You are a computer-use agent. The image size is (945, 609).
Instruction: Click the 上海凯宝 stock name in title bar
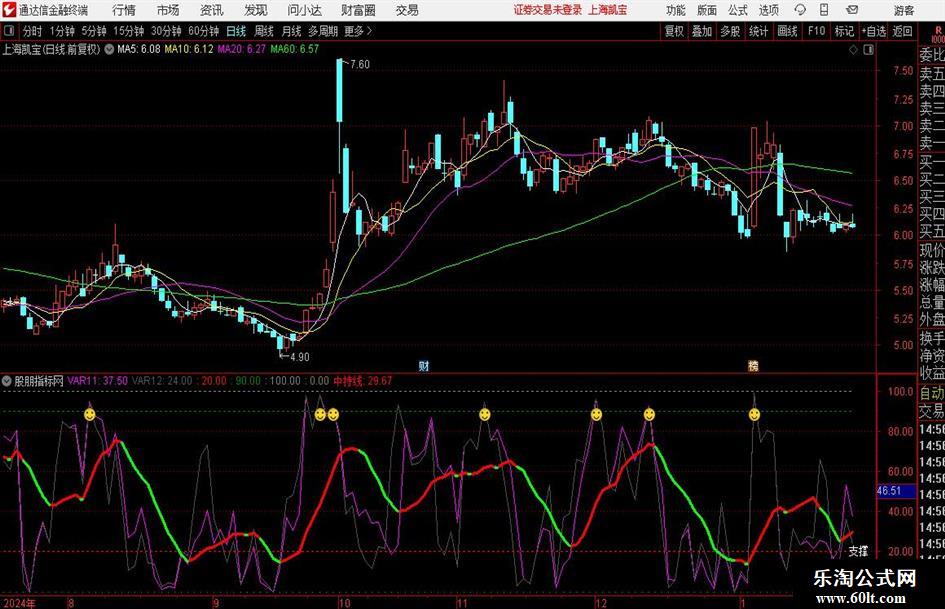(608, 10)
